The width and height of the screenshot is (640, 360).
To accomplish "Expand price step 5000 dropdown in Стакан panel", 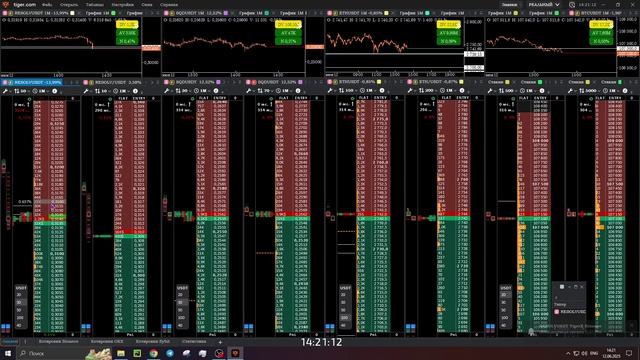I will coord(589,91).
